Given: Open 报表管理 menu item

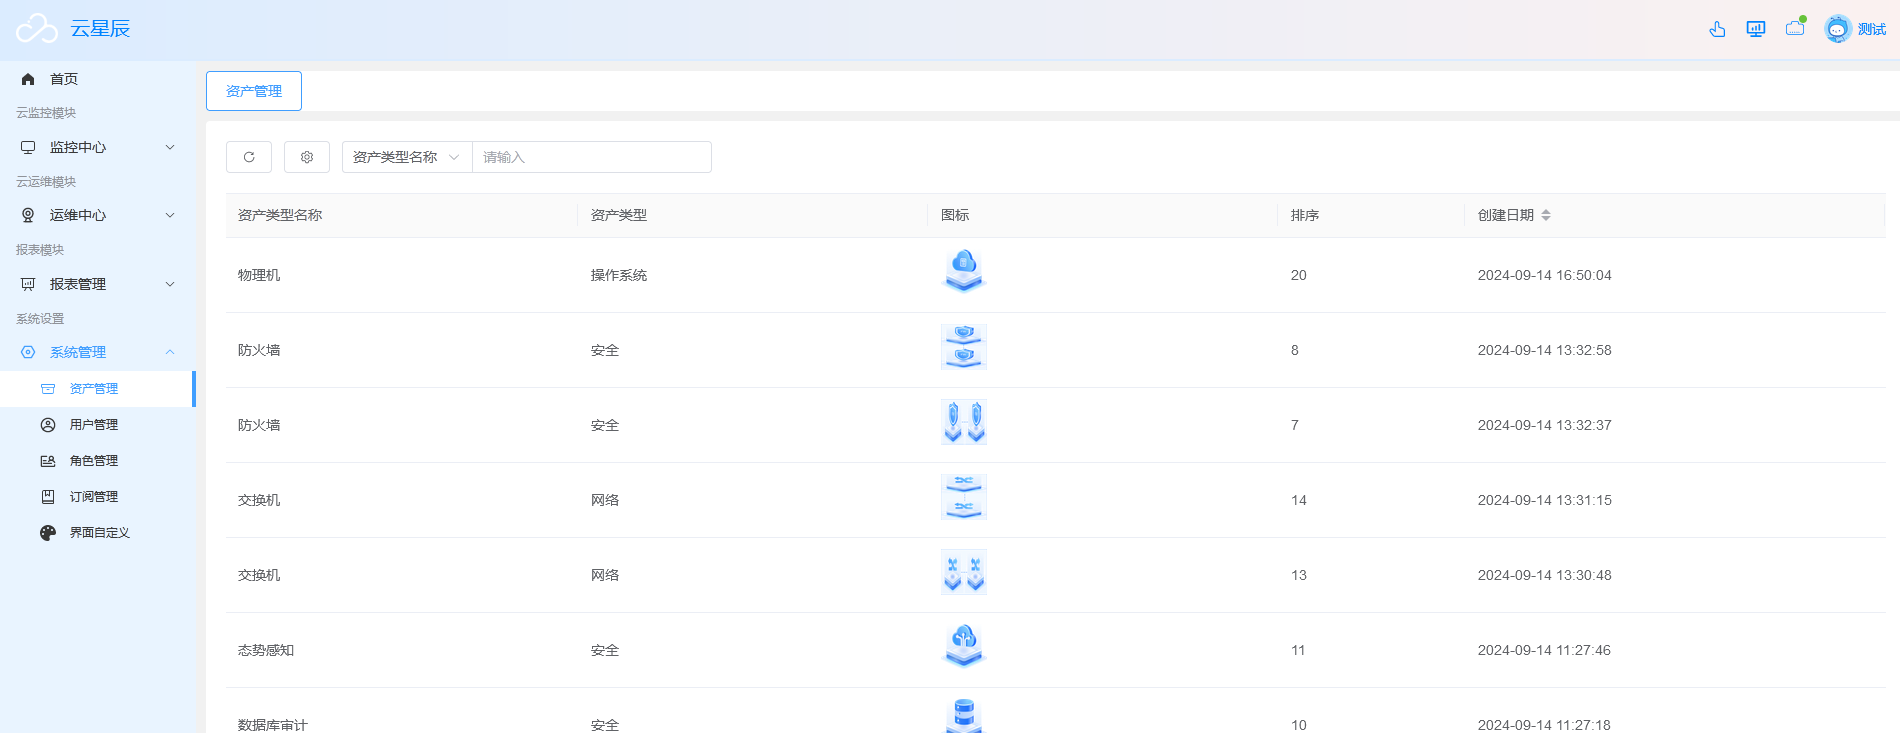Looking at the screenshot, I should (x=98, y=284).
